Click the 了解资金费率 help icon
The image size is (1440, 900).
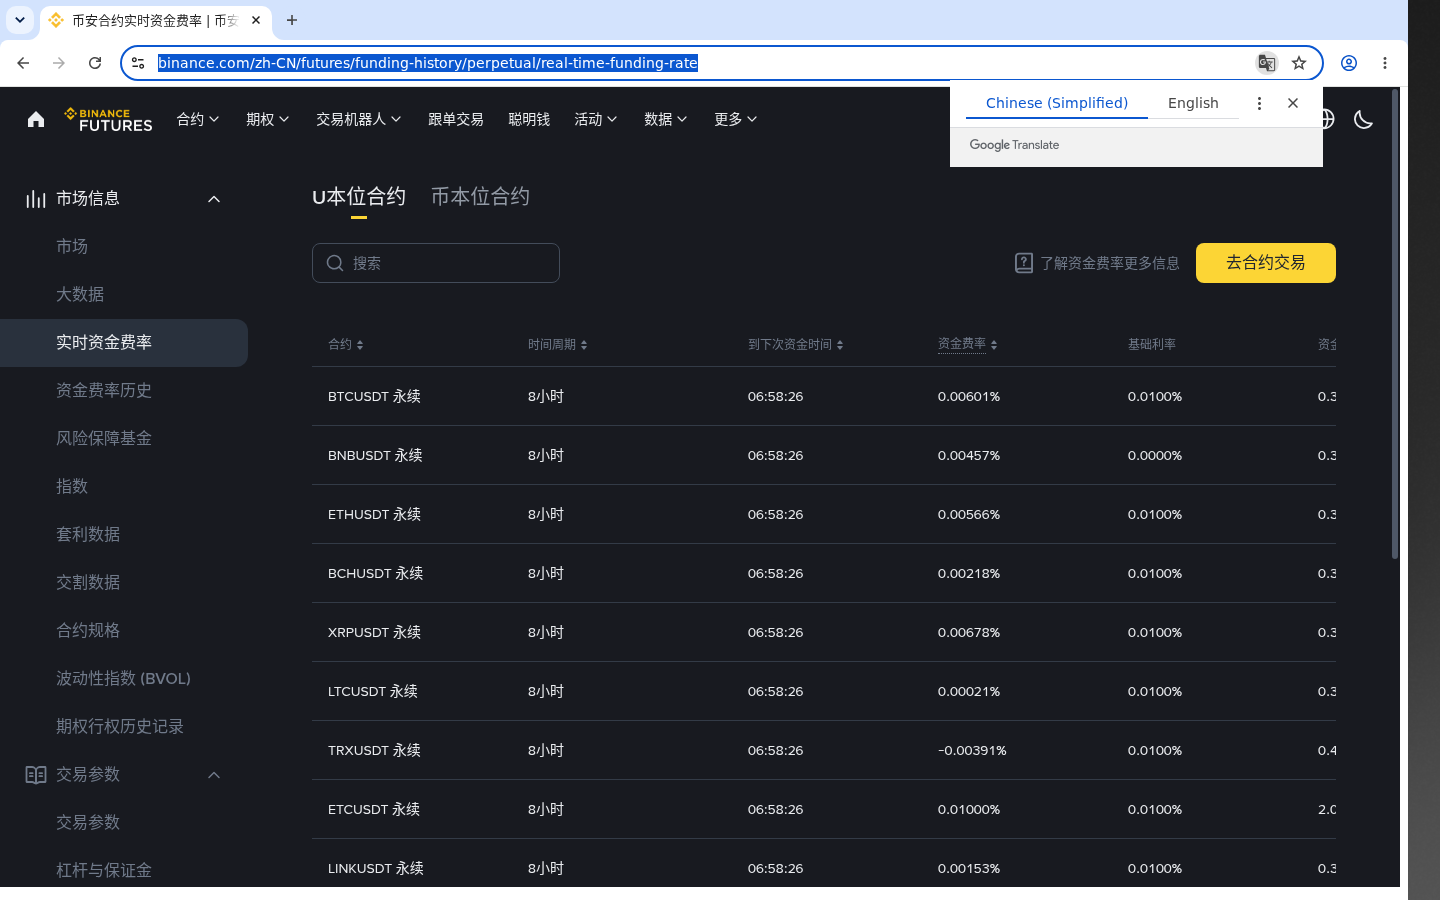[1024, 263]
